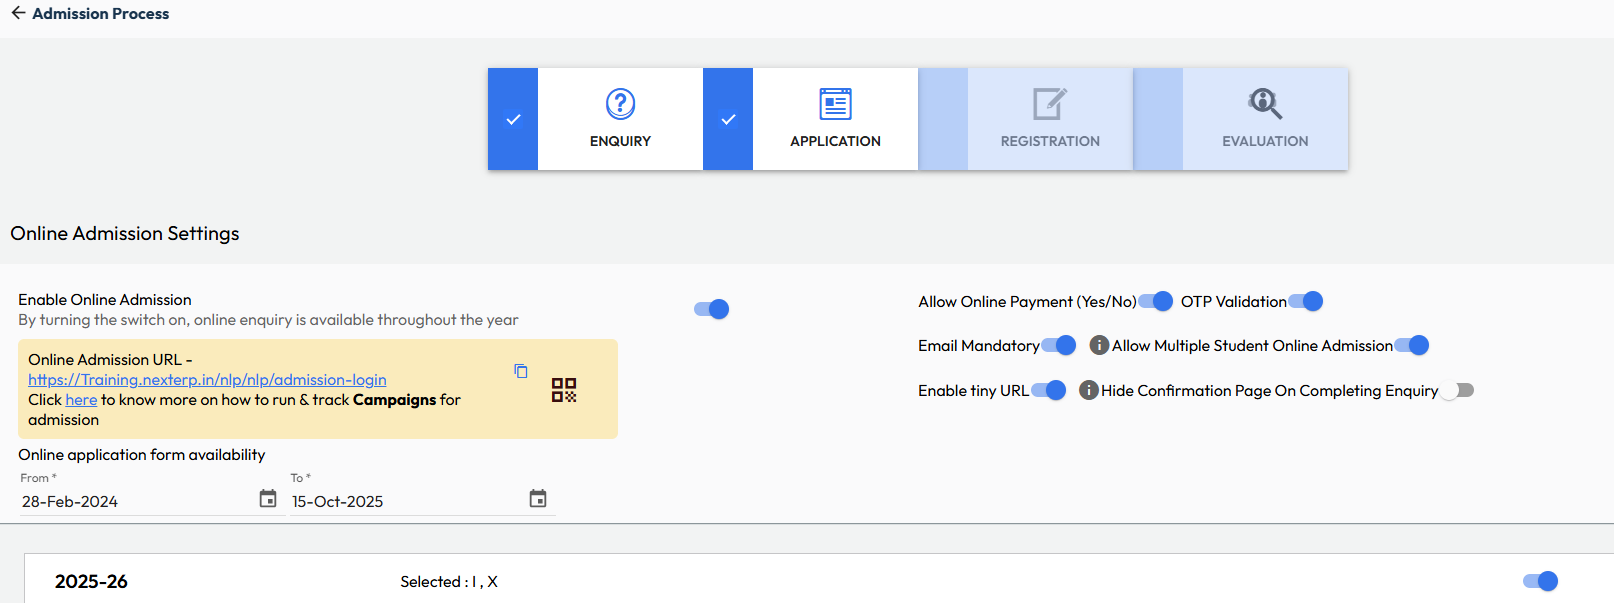The height and width of the screenshot is (603, 1614).
Task: Open the QR code for admission URL
Action: (x=564, y=390)
